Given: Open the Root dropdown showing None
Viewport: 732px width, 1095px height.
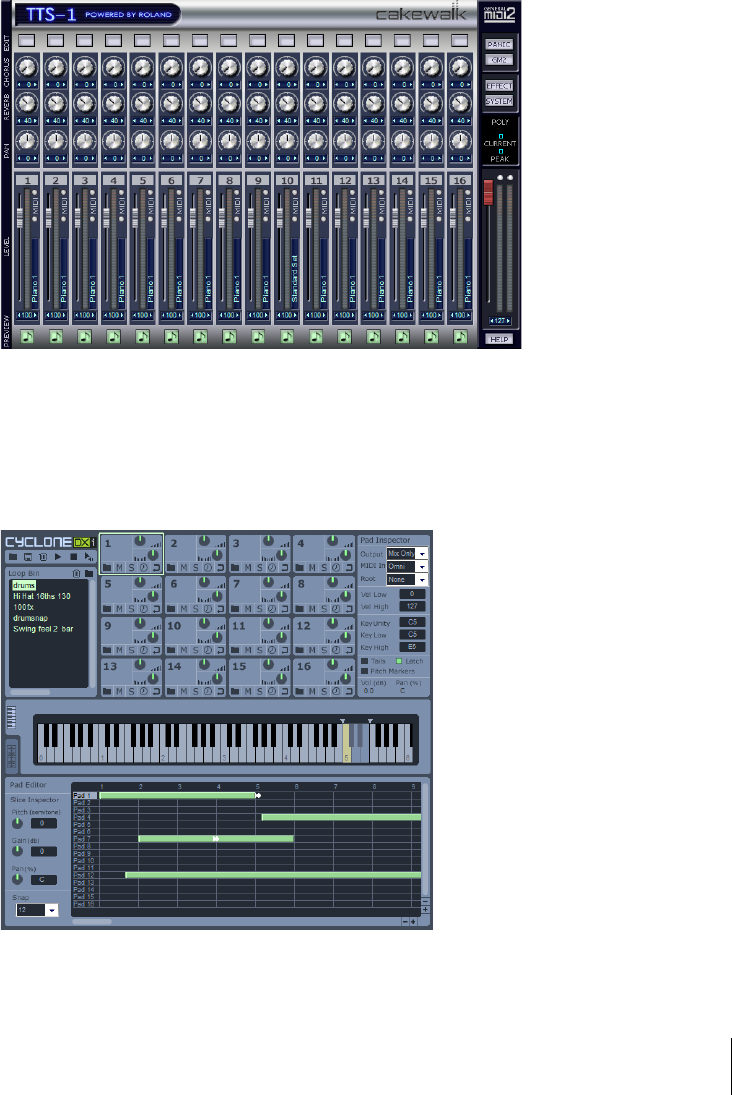Looking at the screenshot, I should pos(407,579).
